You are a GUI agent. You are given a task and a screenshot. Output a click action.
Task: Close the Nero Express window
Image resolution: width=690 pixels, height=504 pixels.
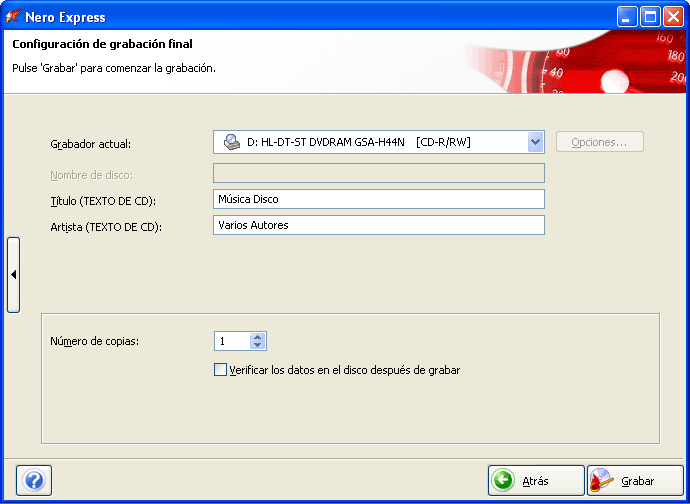click(673, 16)
